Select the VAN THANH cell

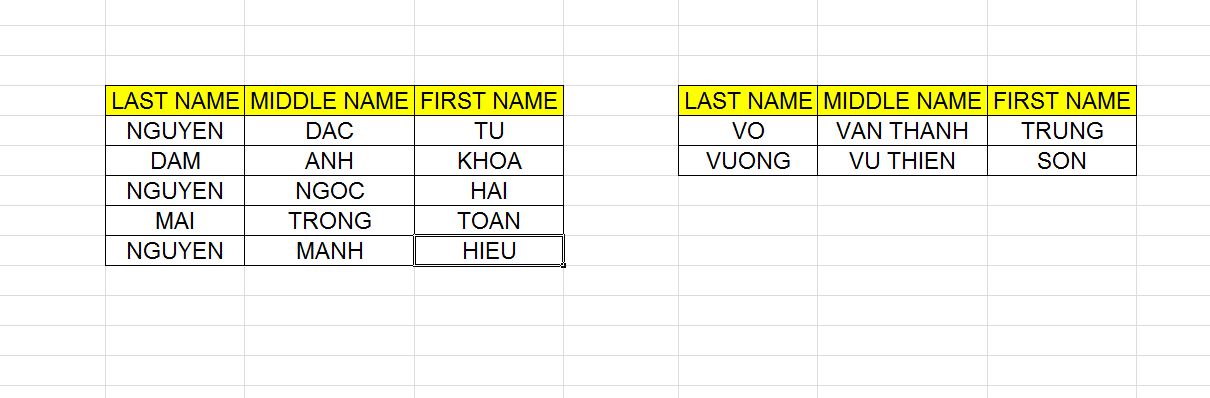902,131
